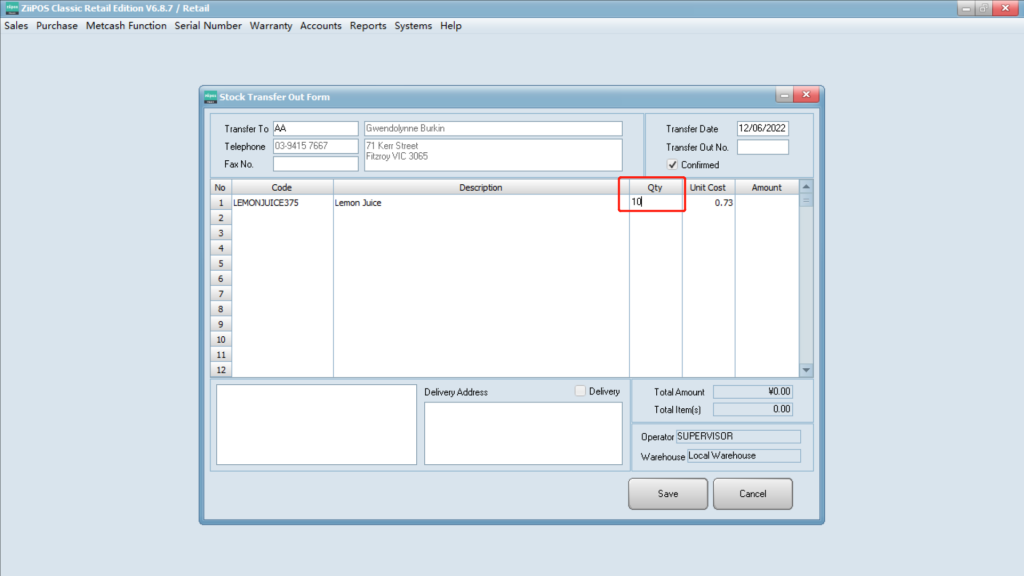This screenshot has height=576, width=1024.
Task: Open the Sales menu
Action: pyautogui.click(x=16, y=26)
